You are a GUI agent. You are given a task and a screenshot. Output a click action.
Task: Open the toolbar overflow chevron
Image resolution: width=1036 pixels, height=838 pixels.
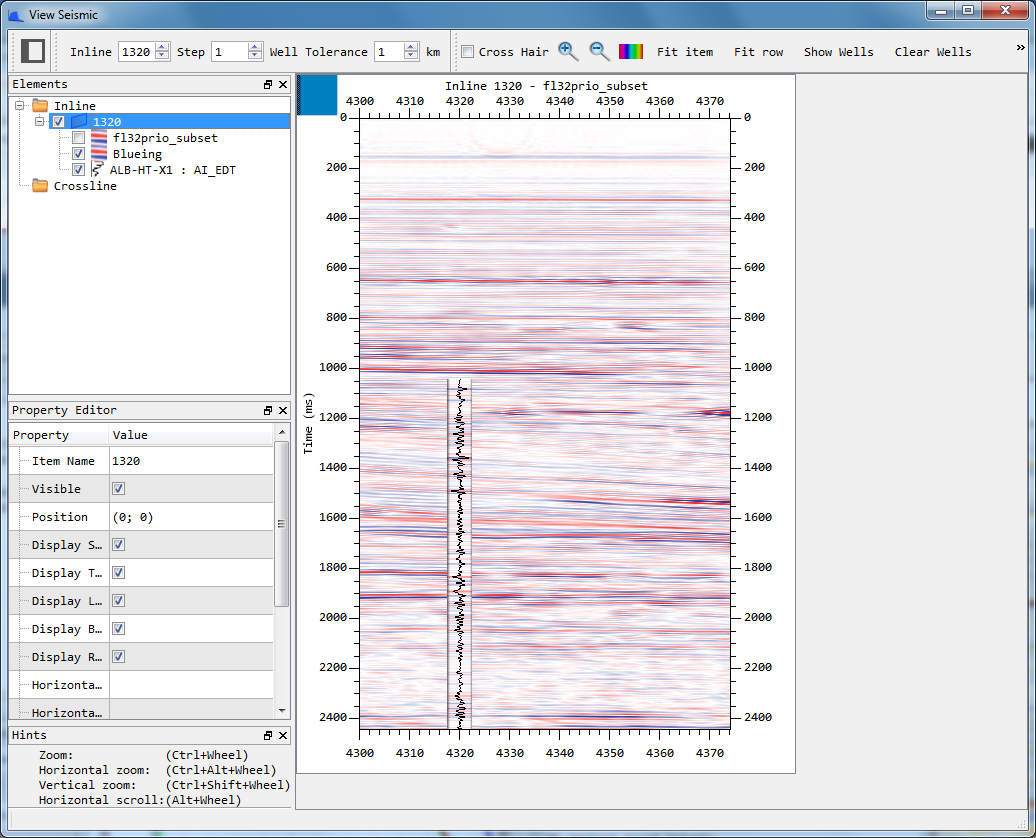click(x=1020, y=45)
